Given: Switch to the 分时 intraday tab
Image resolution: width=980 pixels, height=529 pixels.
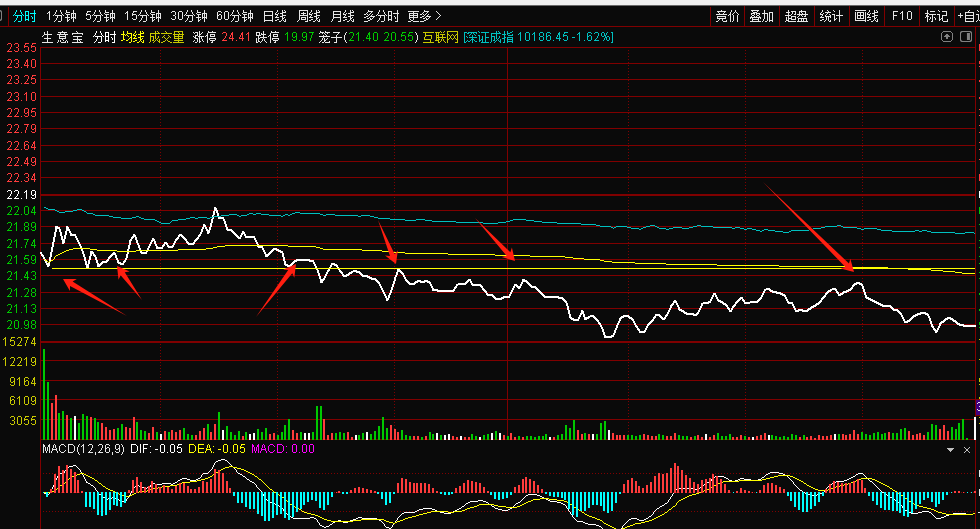Looking at the screenshot, I should click(x=24, y=16).
